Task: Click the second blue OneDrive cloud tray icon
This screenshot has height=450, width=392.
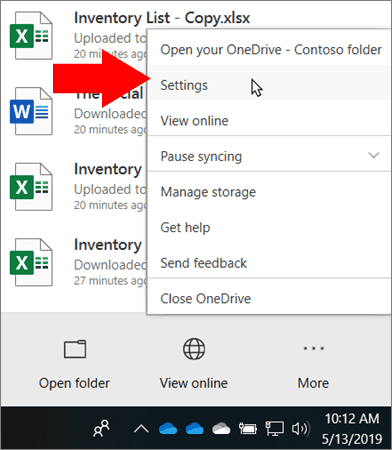Action: tap(195, 428)
